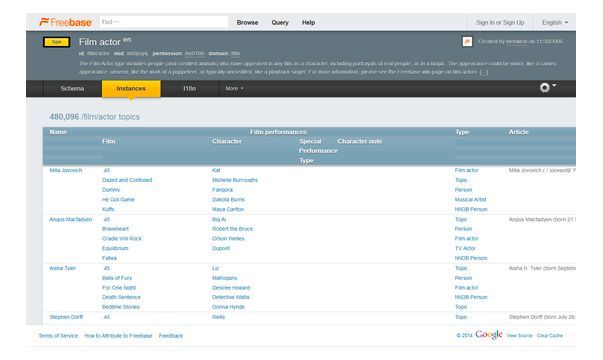Click the Name column header
The image size is (603, 360).
click(x=58, y=132)
